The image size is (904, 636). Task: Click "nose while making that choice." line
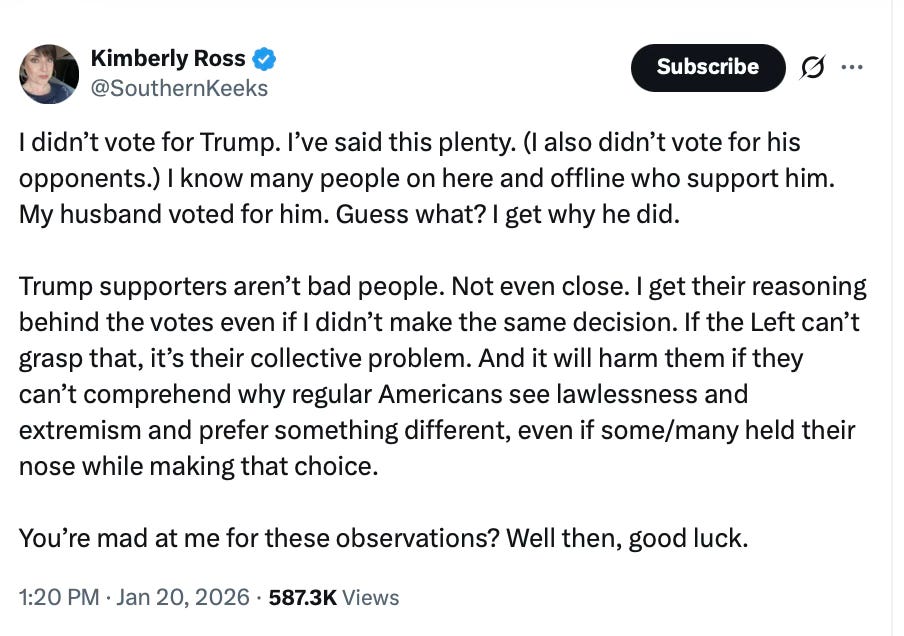[x=199, y=466]
